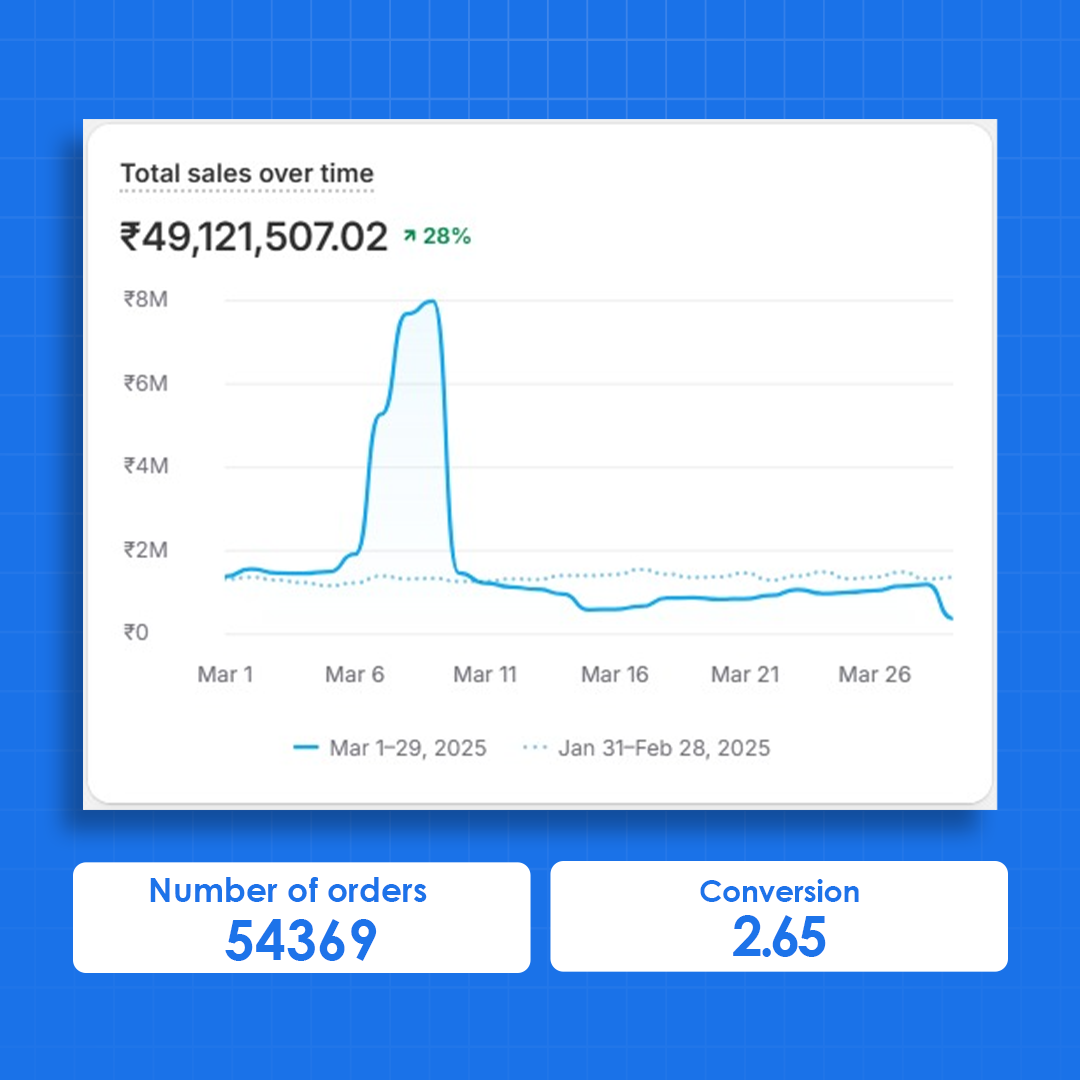Click the 28% growth percentage

click(446, 237)
